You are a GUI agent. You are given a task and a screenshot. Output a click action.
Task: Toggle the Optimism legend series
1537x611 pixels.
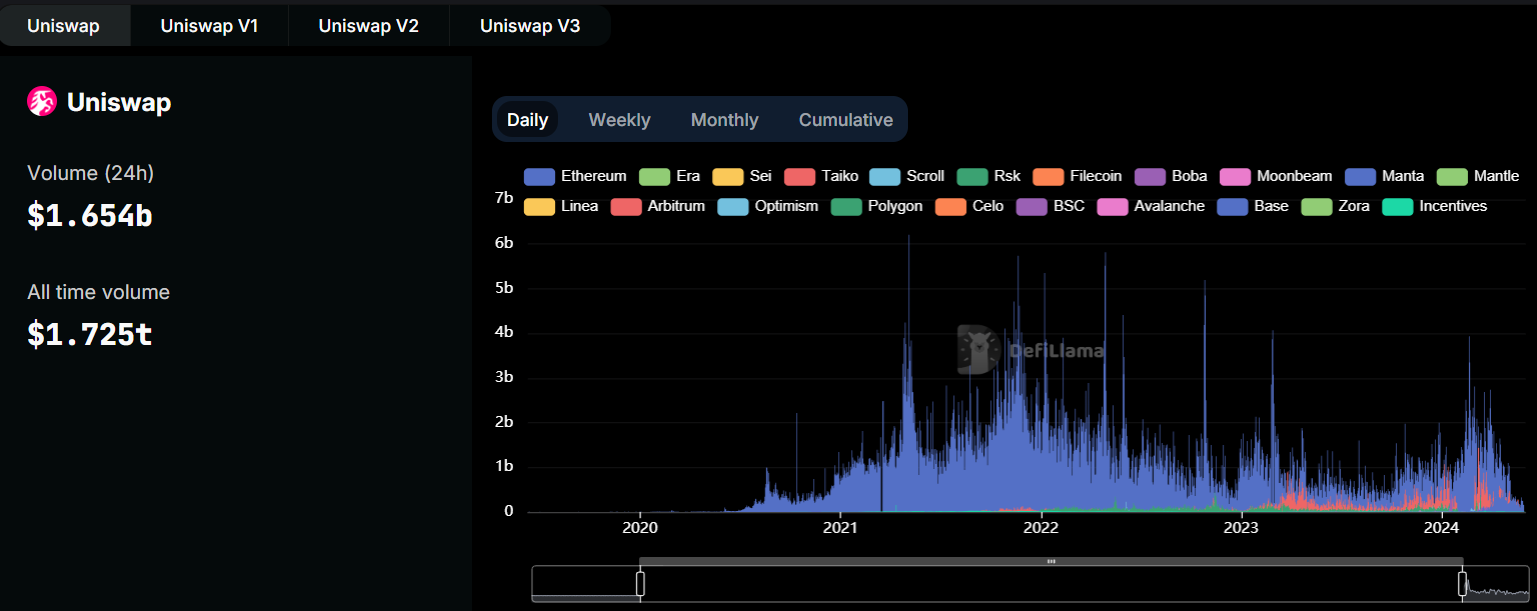coord(767,206)
